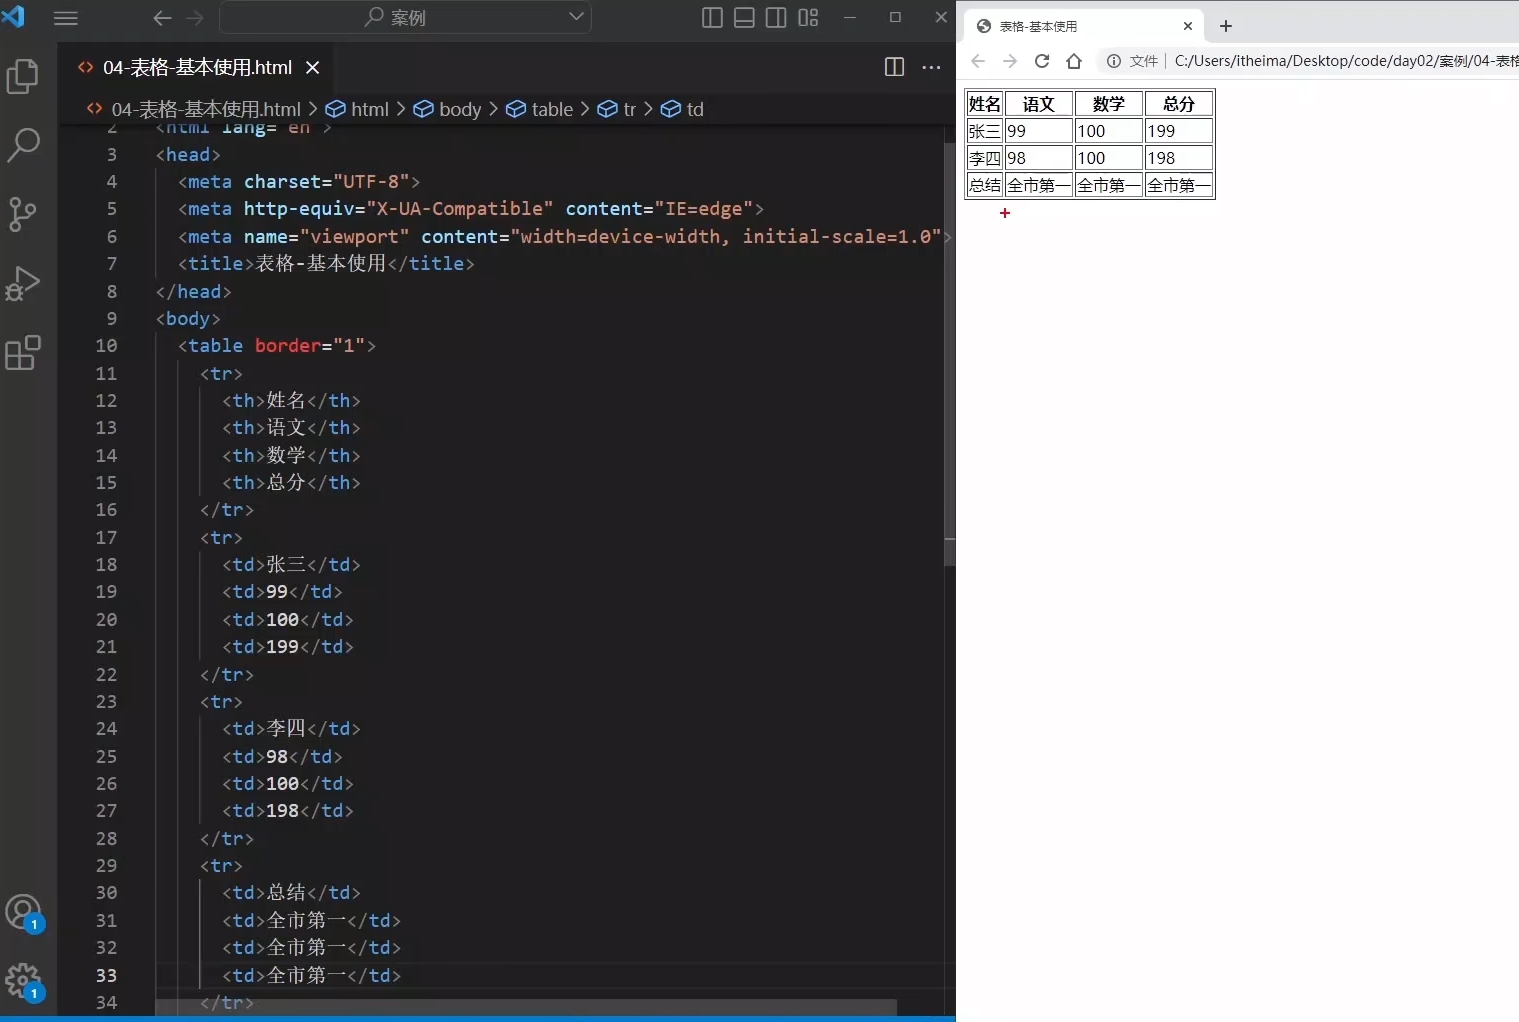Toggle primary side bar layout icon

point(712,17)
